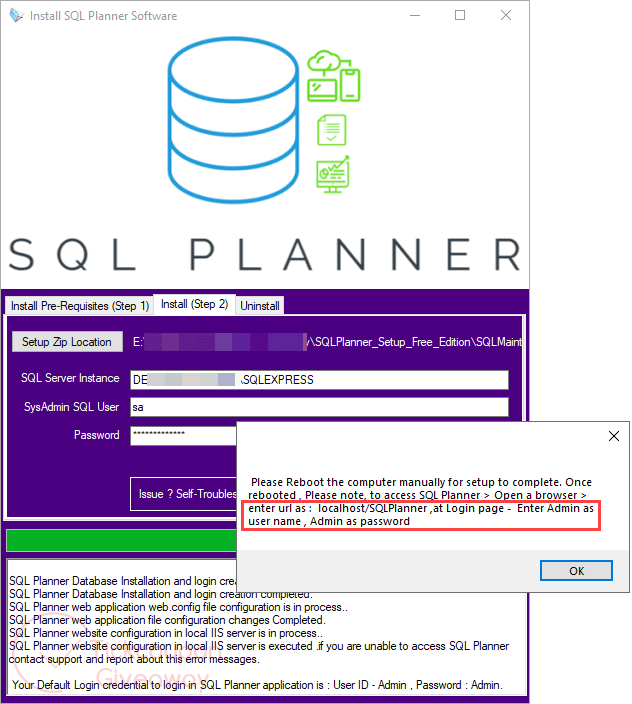The height and width of the screenshot is (704, 632).
Task: Open the Issue ? Self-Troubleshoot button
Action: (183, 494)
